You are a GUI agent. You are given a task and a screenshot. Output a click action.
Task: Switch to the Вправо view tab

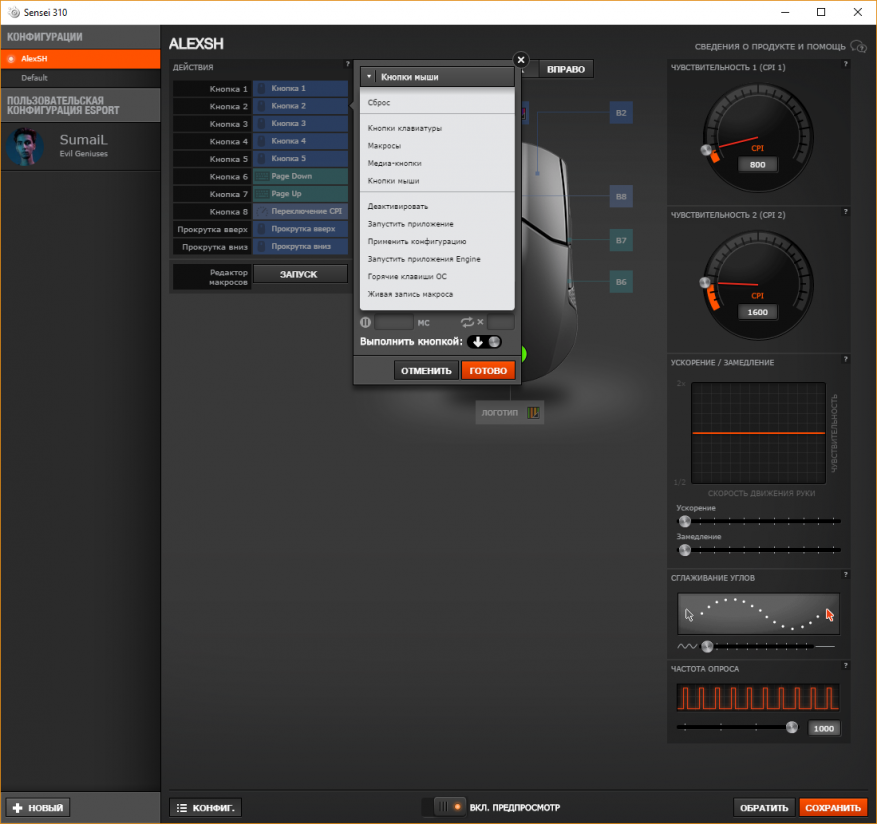[x=565, y=69]
